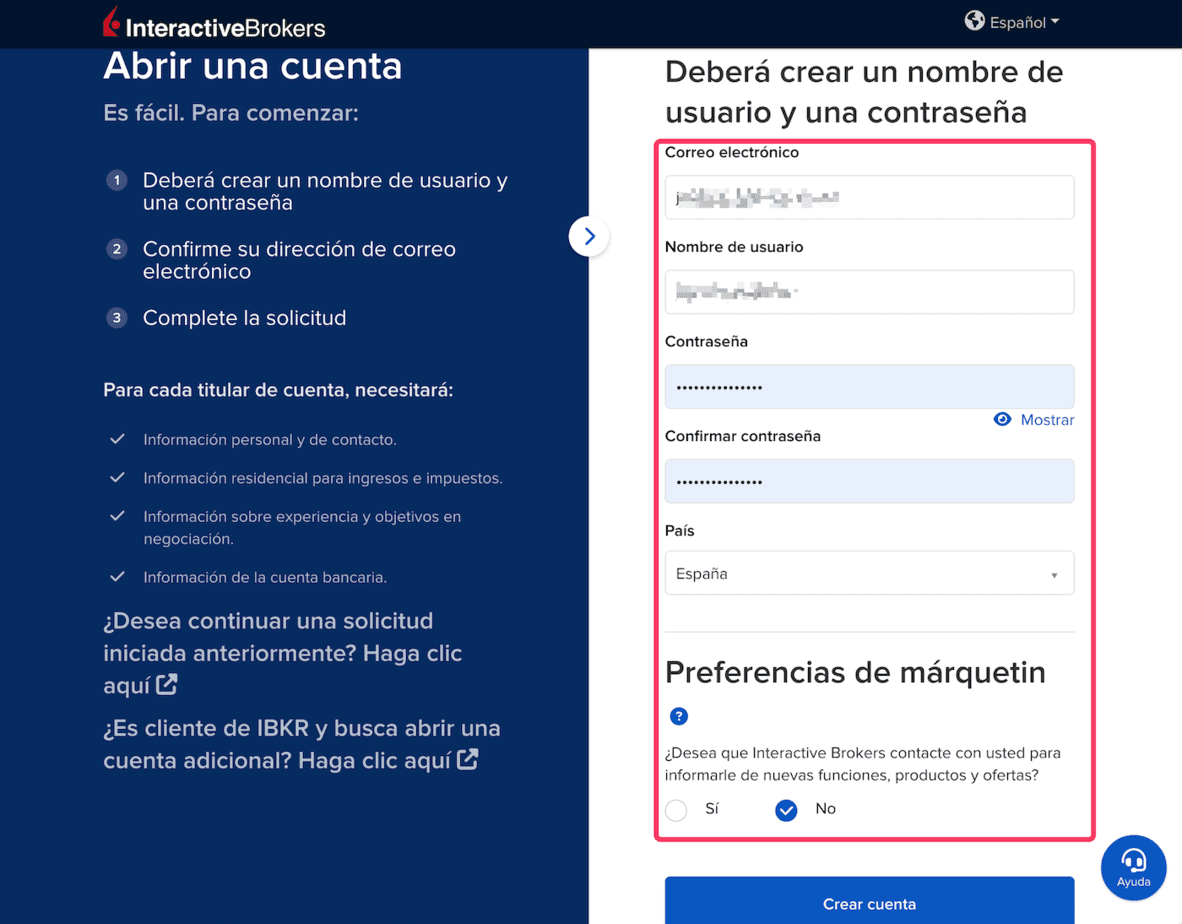Click the Confirmar contraseña field
The width and height of the screenshot is (1182, 924).
[x=869, y=481]
